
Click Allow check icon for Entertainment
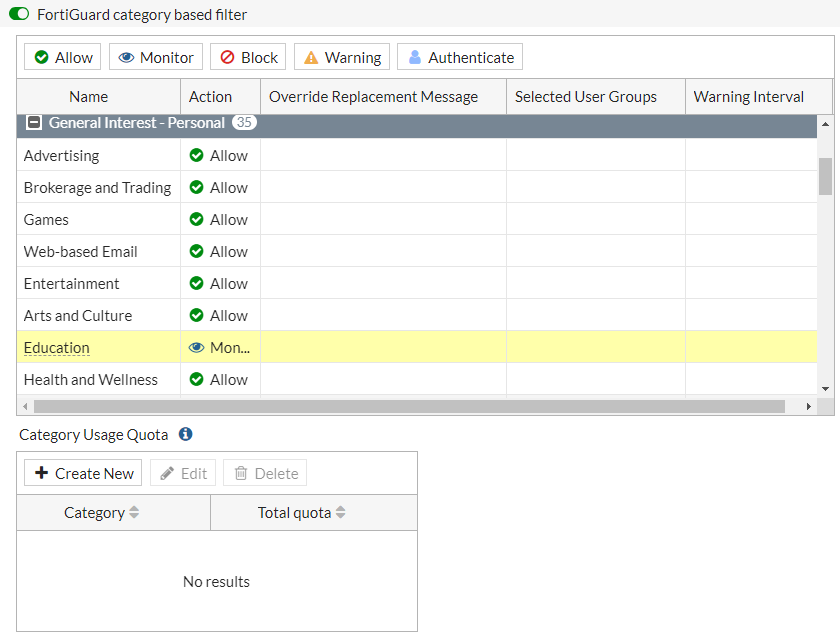pos(197,283)
